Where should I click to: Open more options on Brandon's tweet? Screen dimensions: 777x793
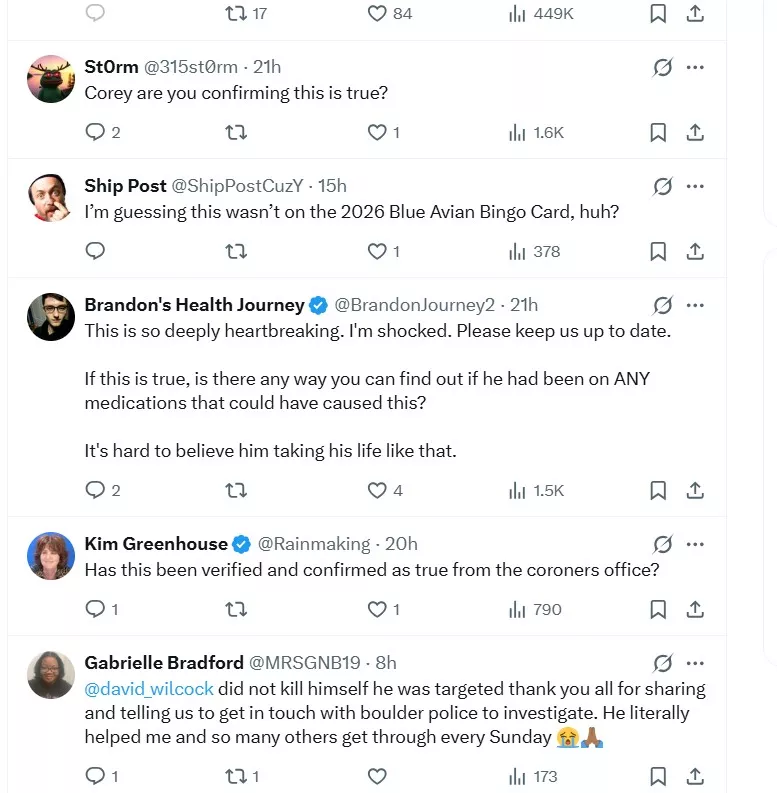pos(695,305)
